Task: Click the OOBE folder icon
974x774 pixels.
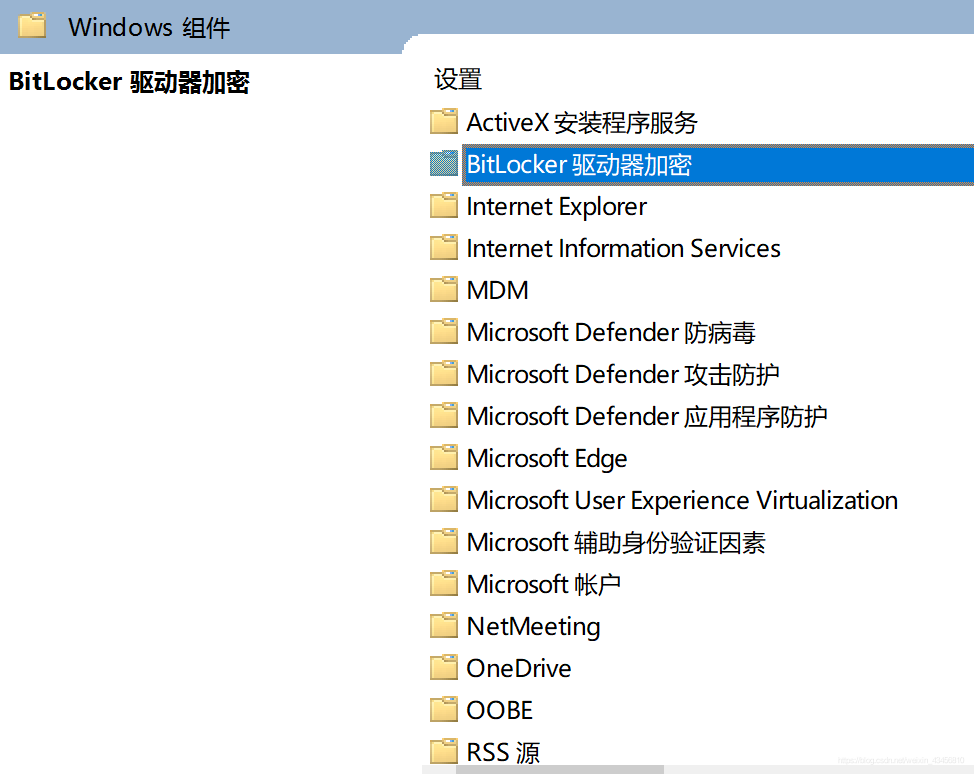Action: coord(444,709)
